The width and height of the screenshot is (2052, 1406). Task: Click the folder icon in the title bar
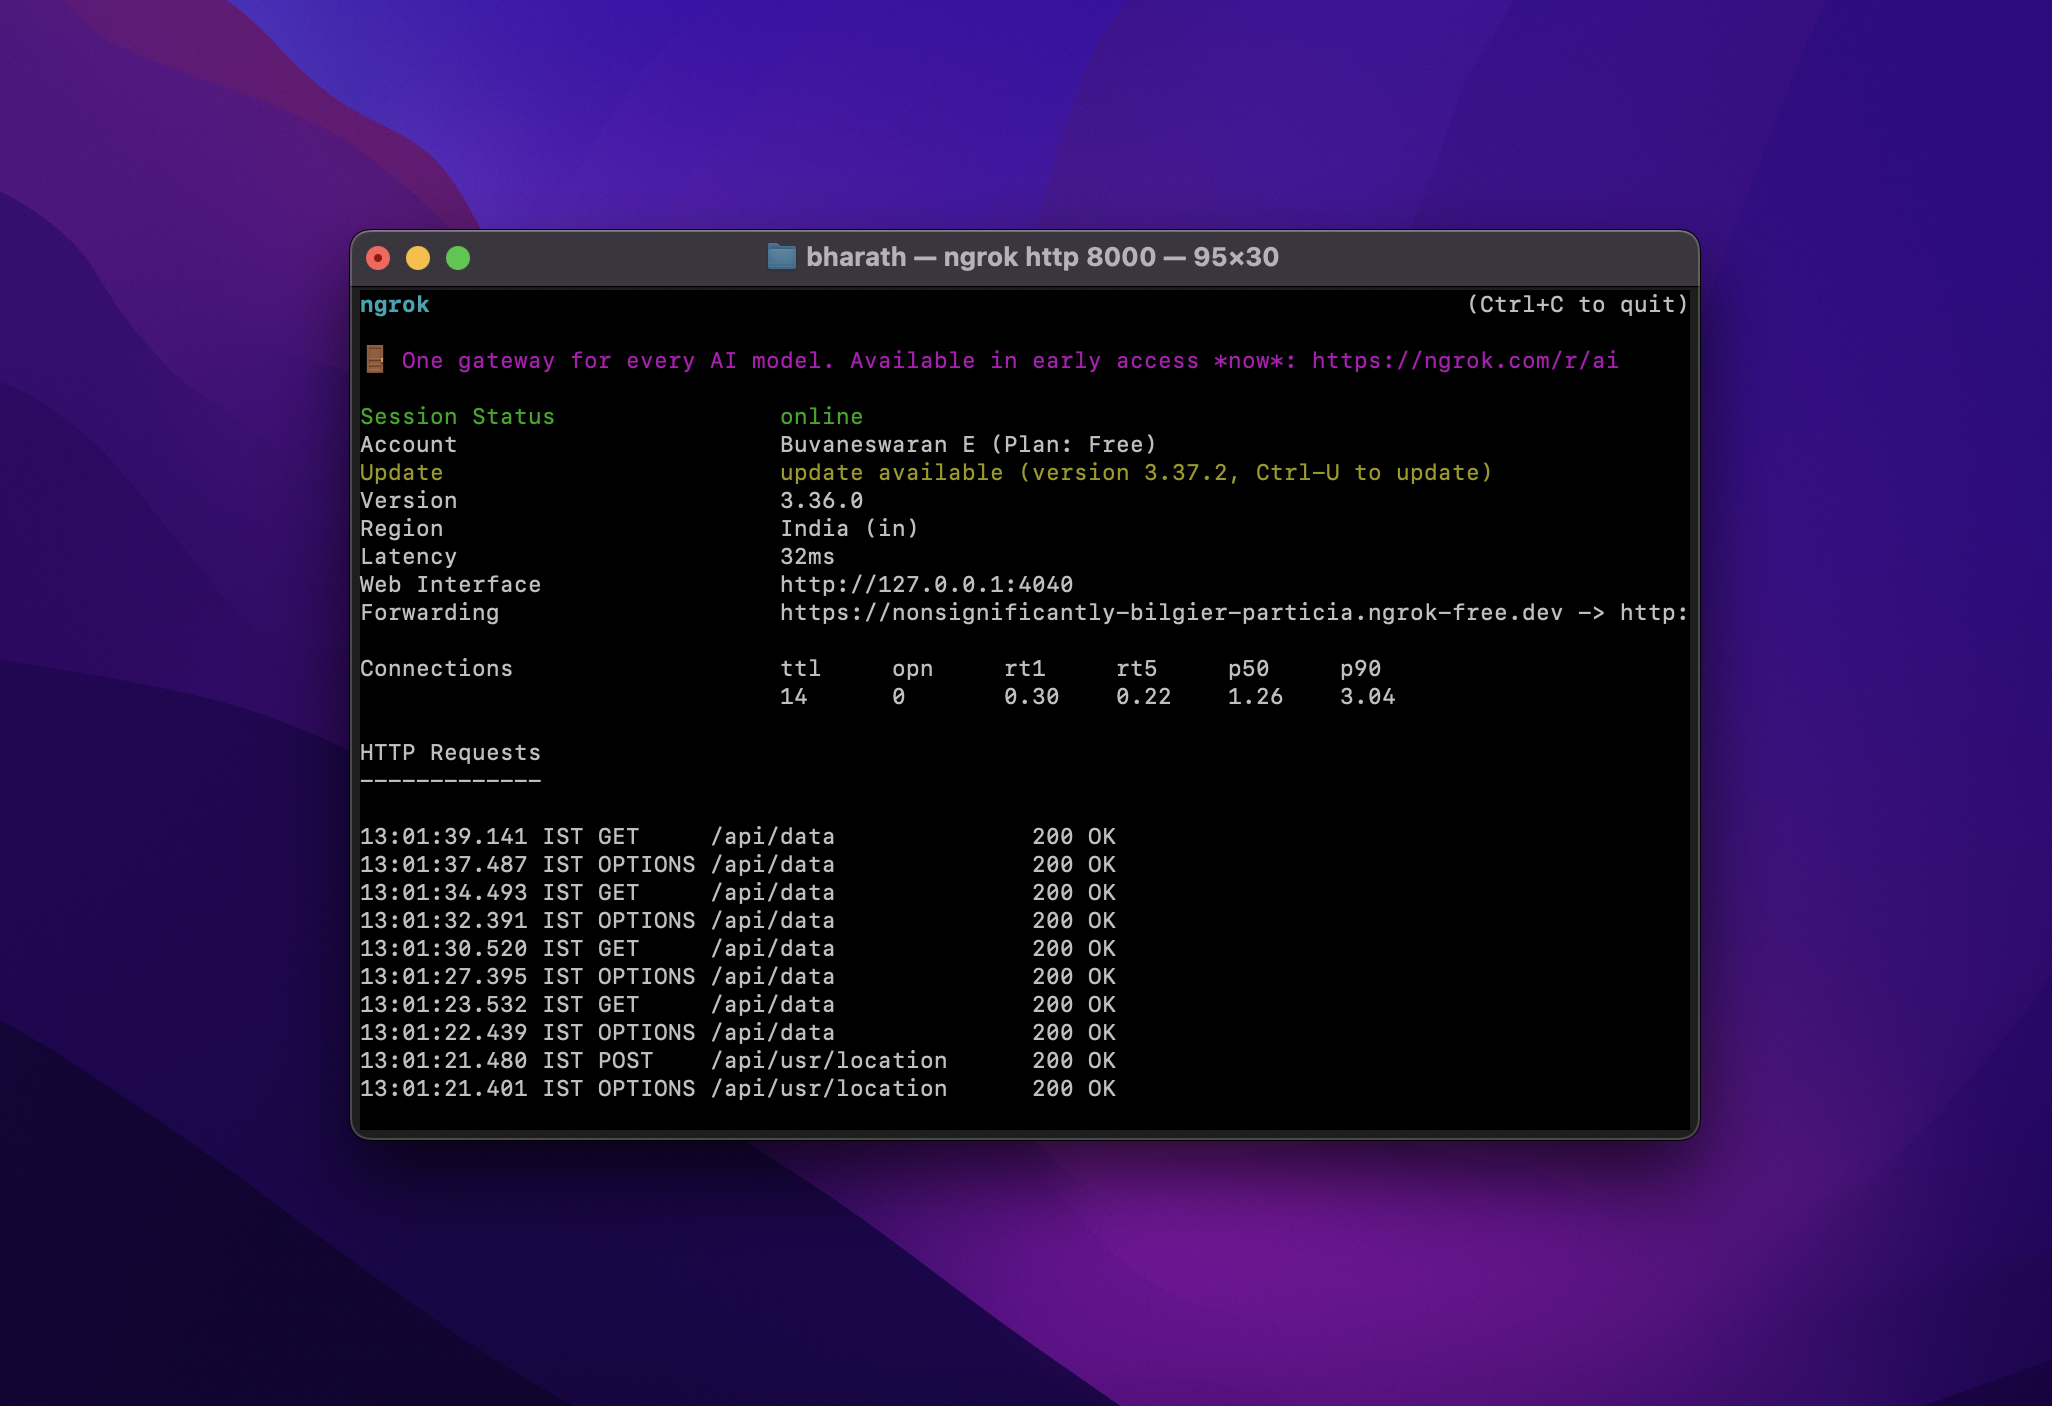coord(781,257)
